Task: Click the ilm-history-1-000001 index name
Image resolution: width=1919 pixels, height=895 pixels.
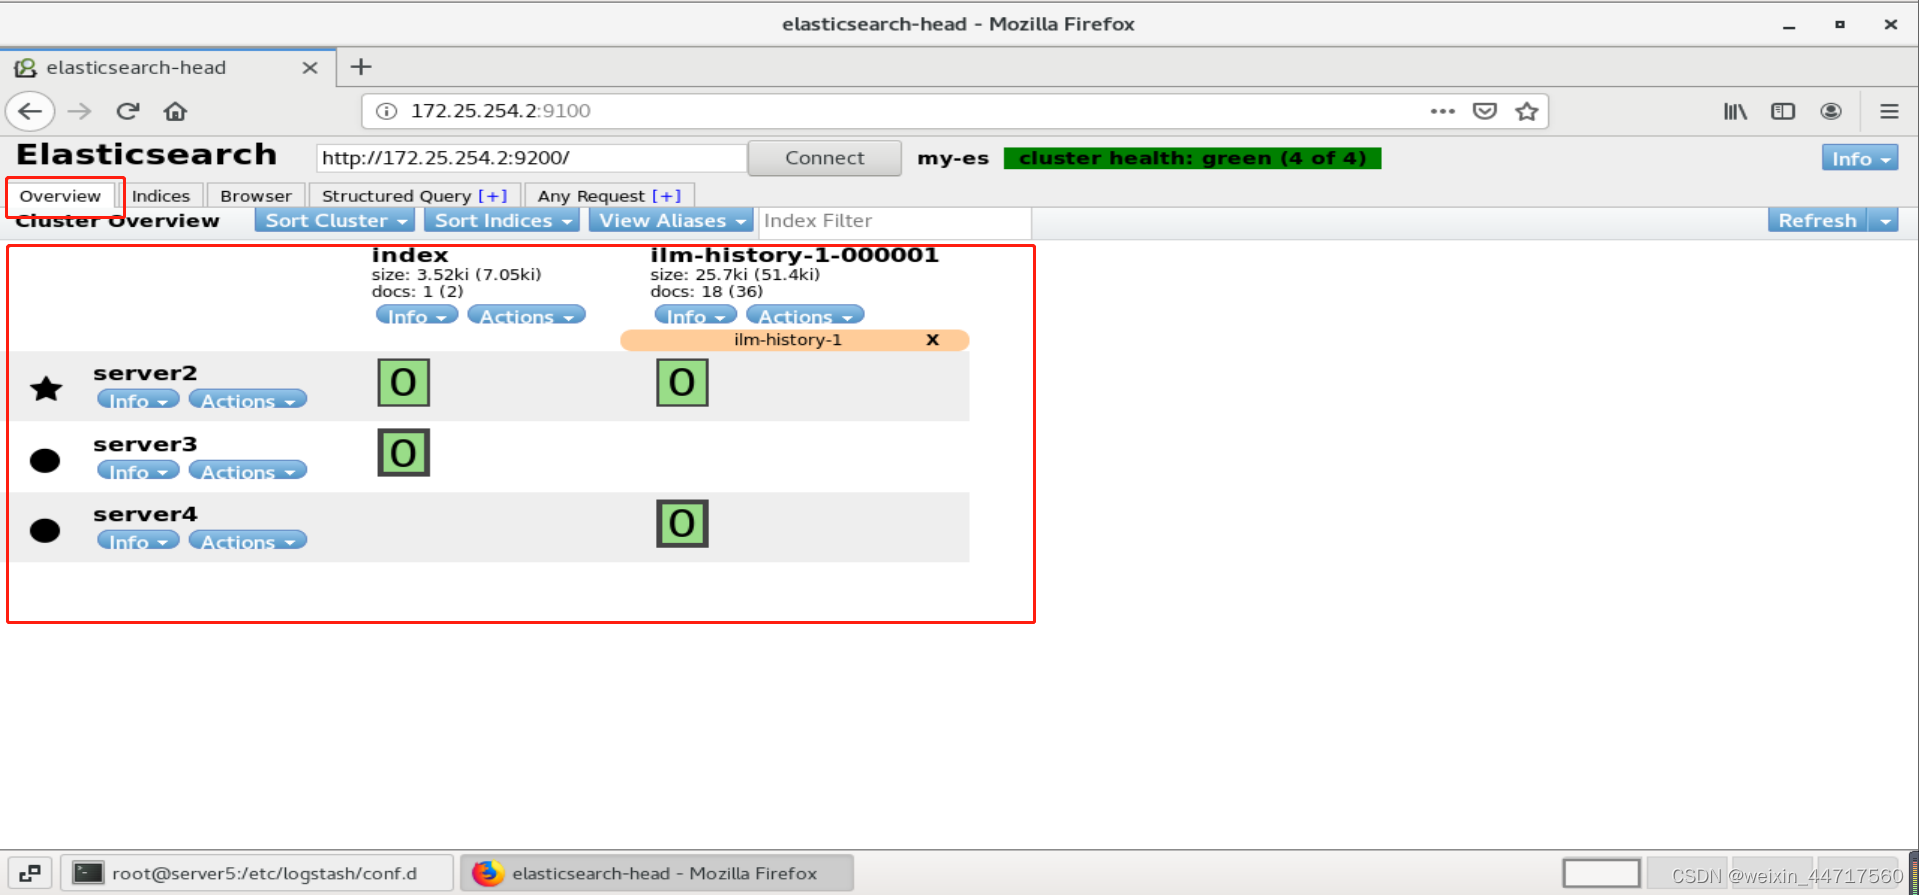Action: (x=794, y=256)
